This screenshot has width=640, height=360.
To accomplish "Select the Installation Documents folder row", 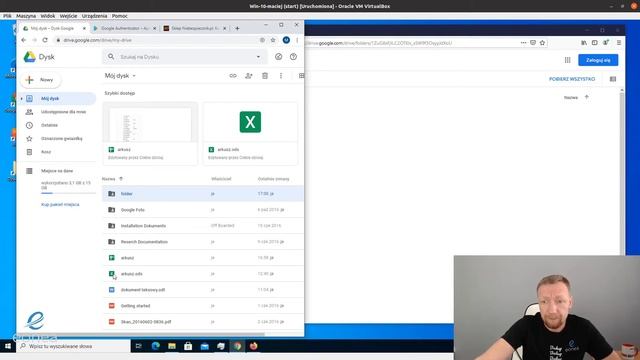I will coord(202,226).
